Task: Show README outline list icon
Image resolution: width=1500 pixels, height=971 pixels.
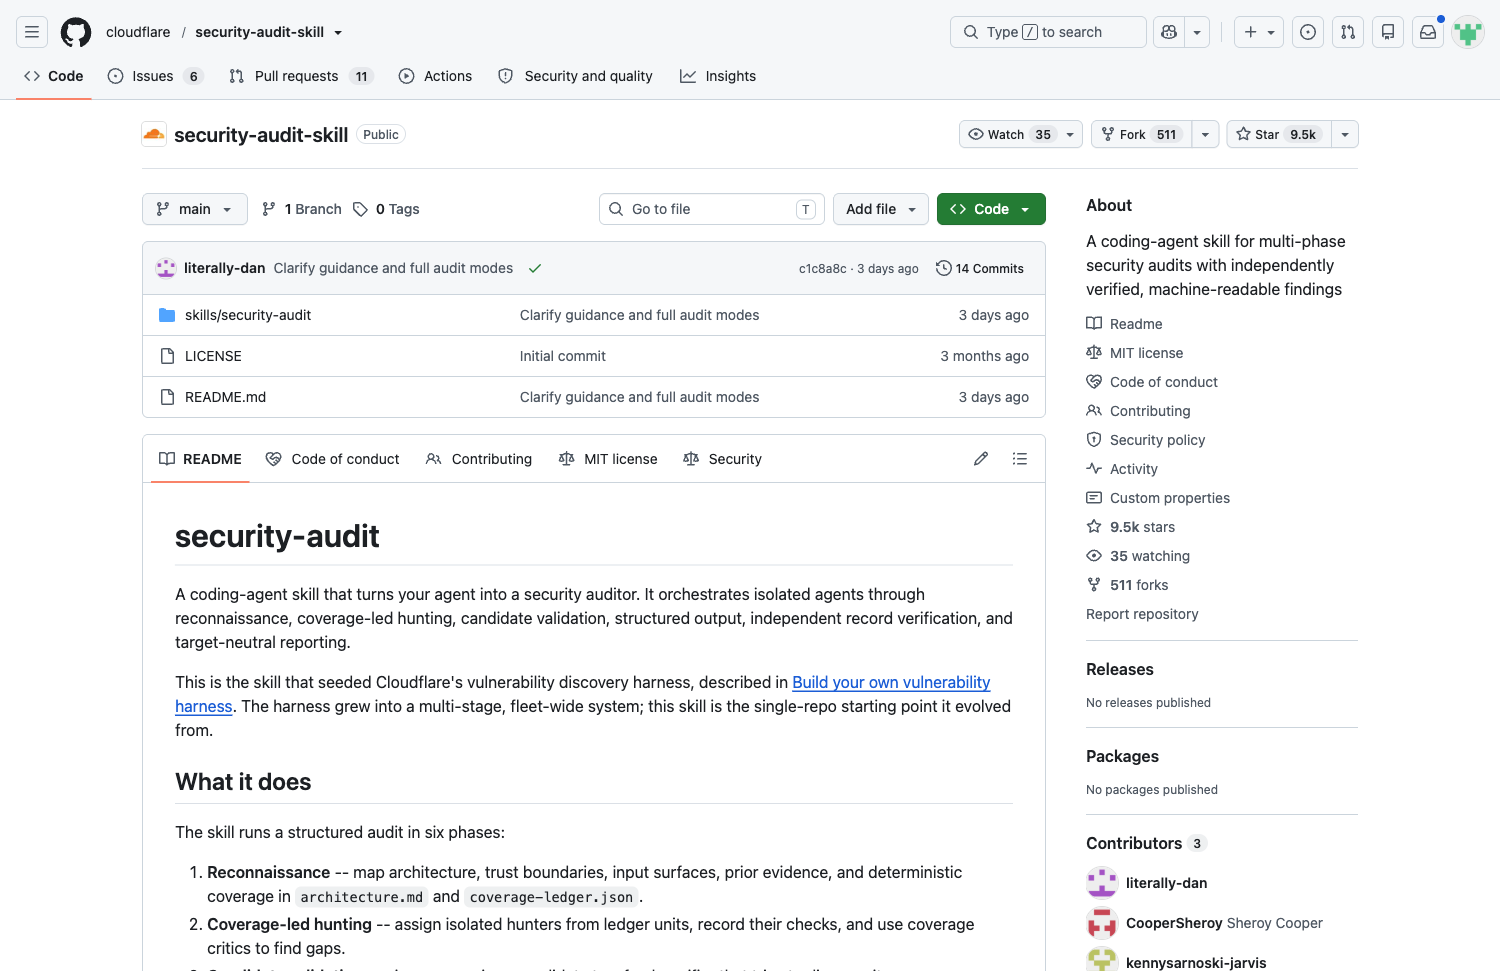Action: (x=1020, y=459)
